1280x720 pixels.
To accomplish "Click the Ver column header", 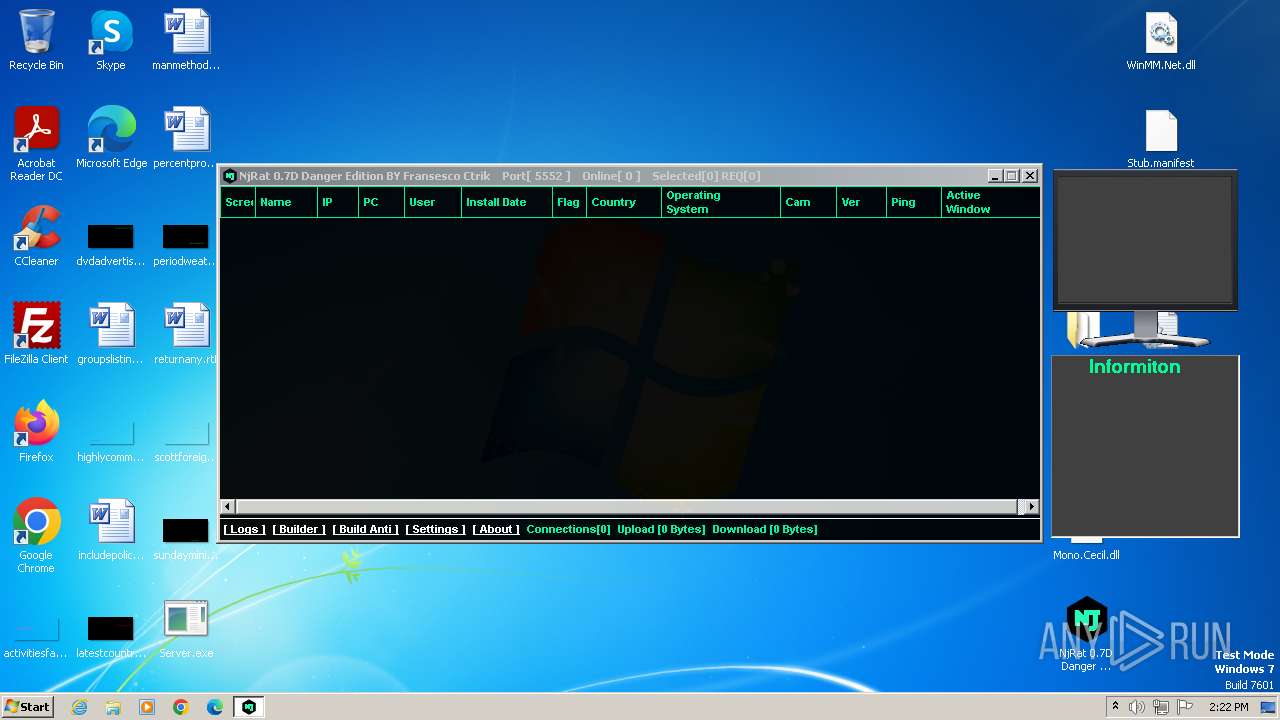I will (861, 202).
